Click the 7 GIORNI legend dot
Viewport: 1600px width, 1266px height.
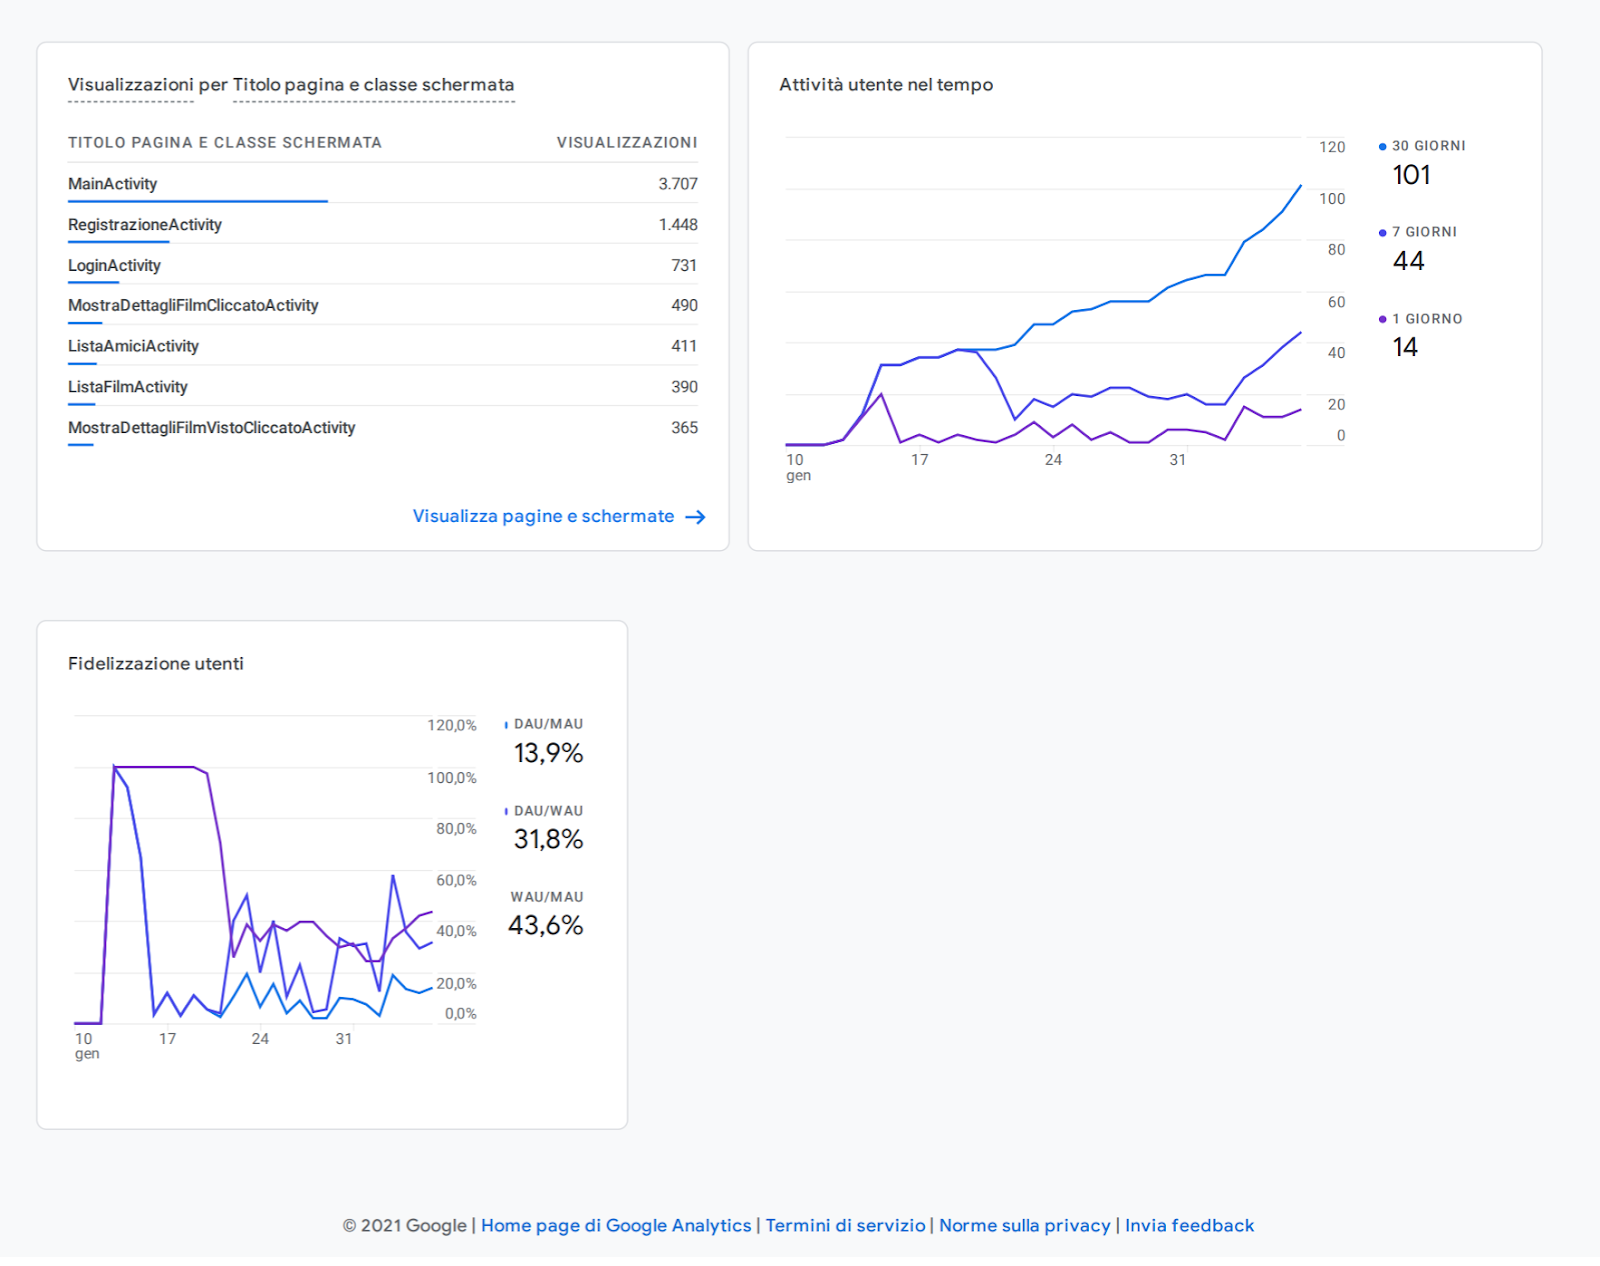coord(1382,233)
